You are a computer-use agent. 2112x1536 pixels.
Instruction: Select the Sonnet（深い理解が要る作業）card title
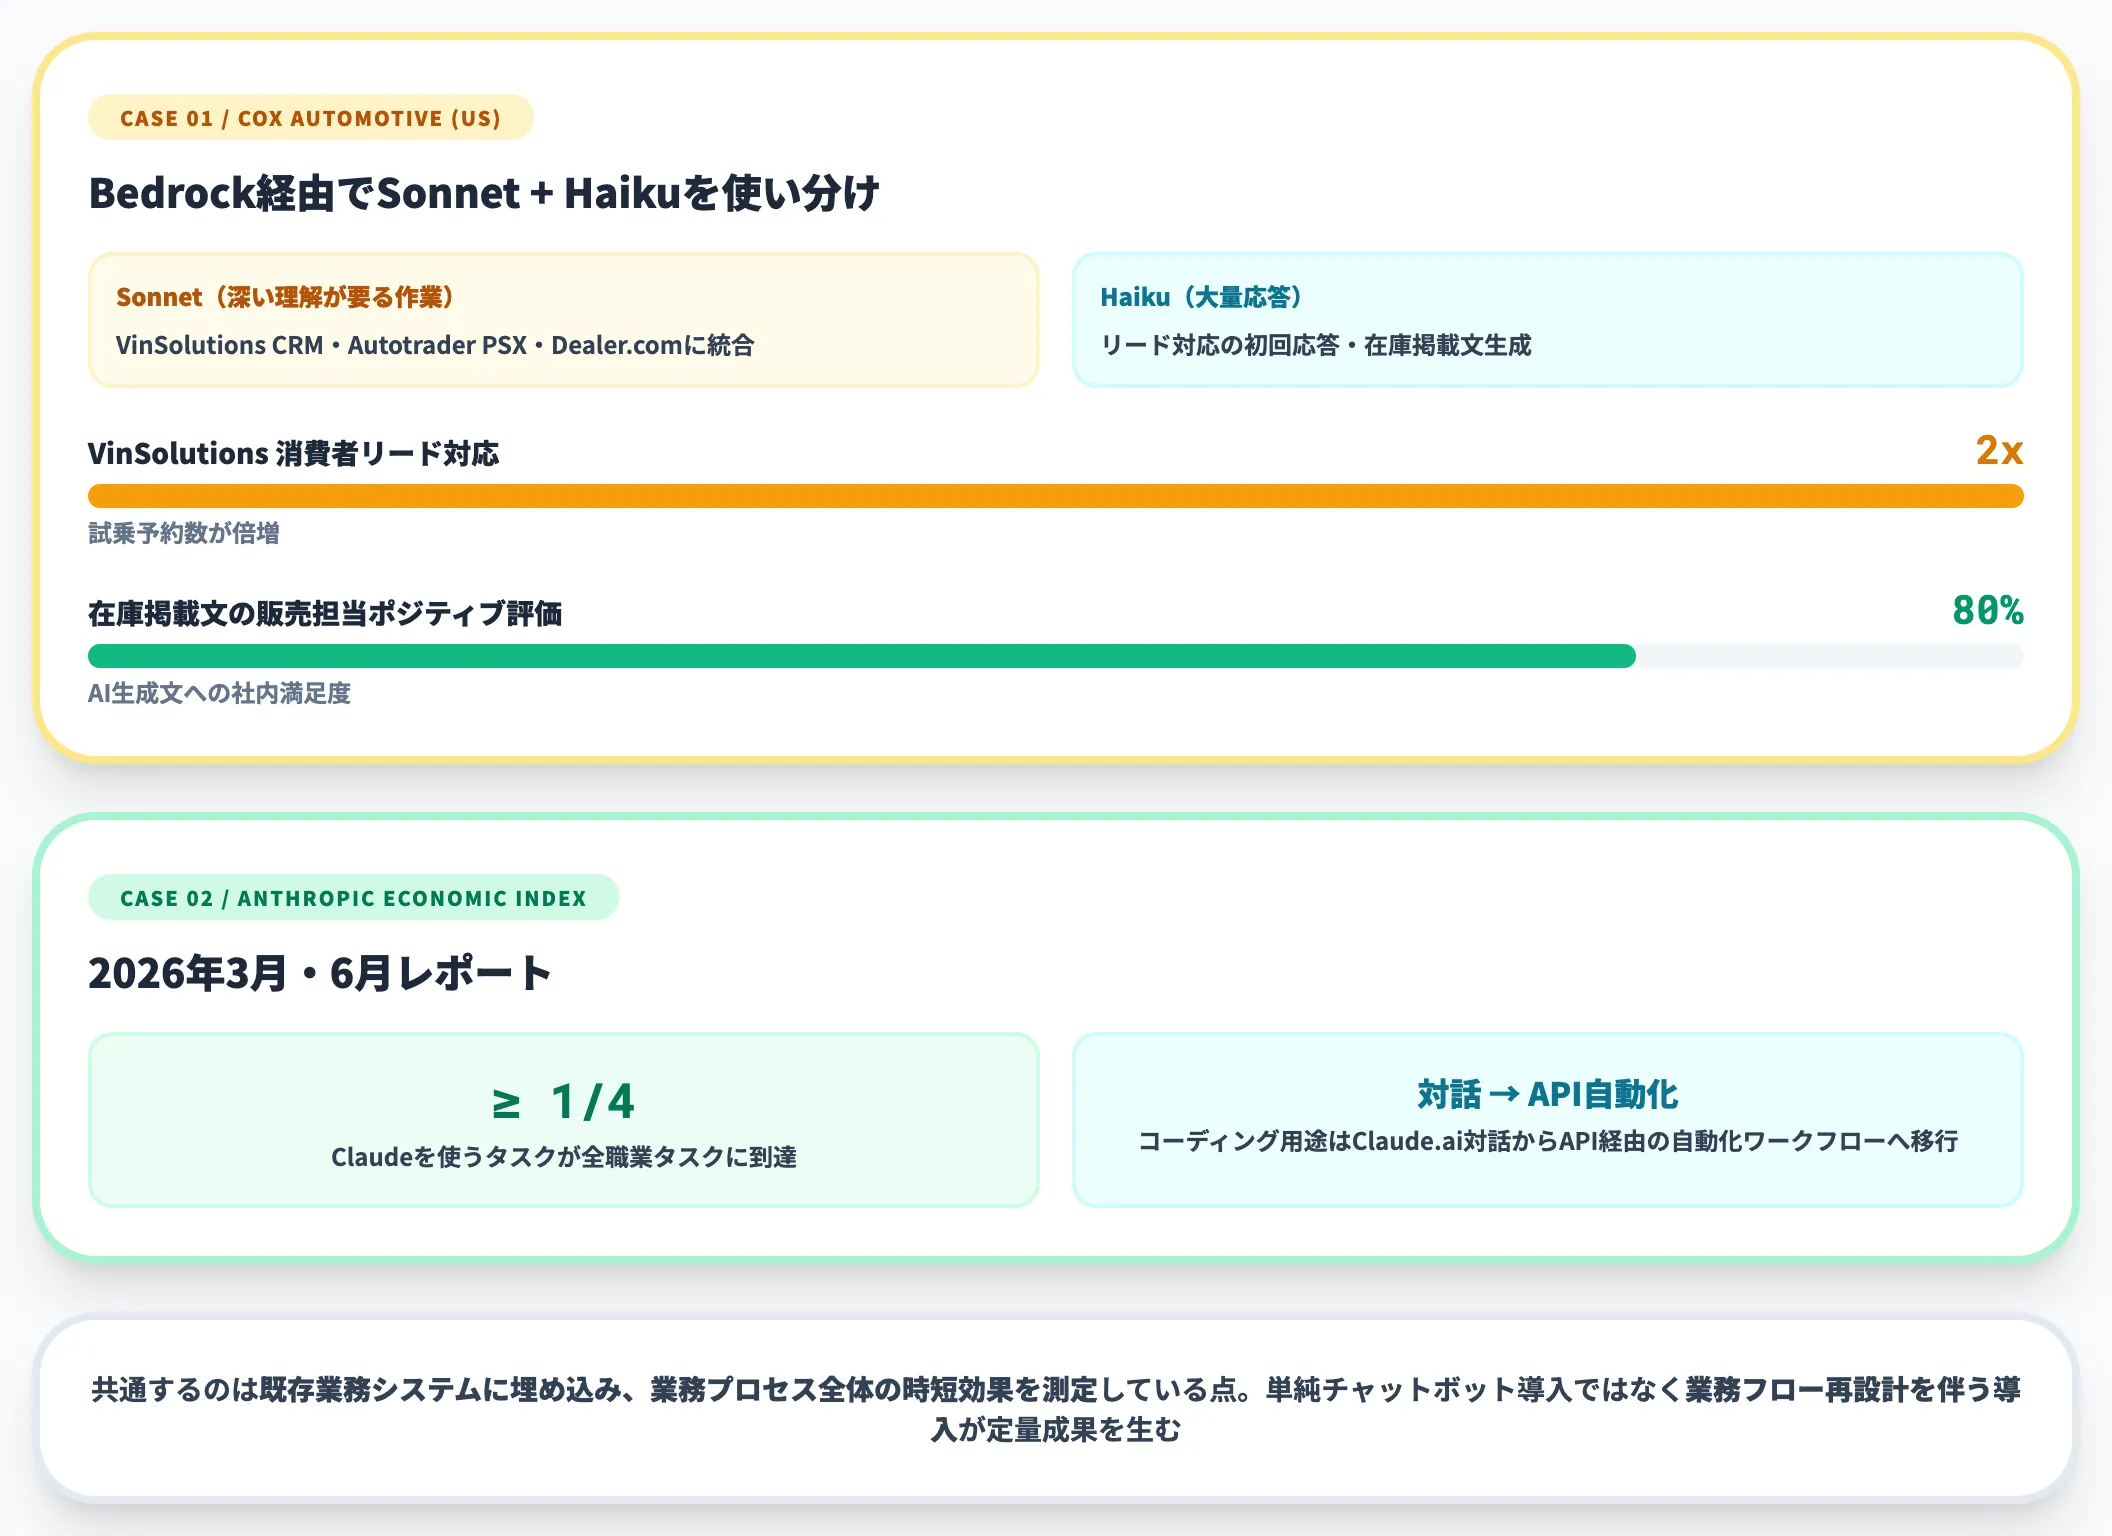click(285, 297)
